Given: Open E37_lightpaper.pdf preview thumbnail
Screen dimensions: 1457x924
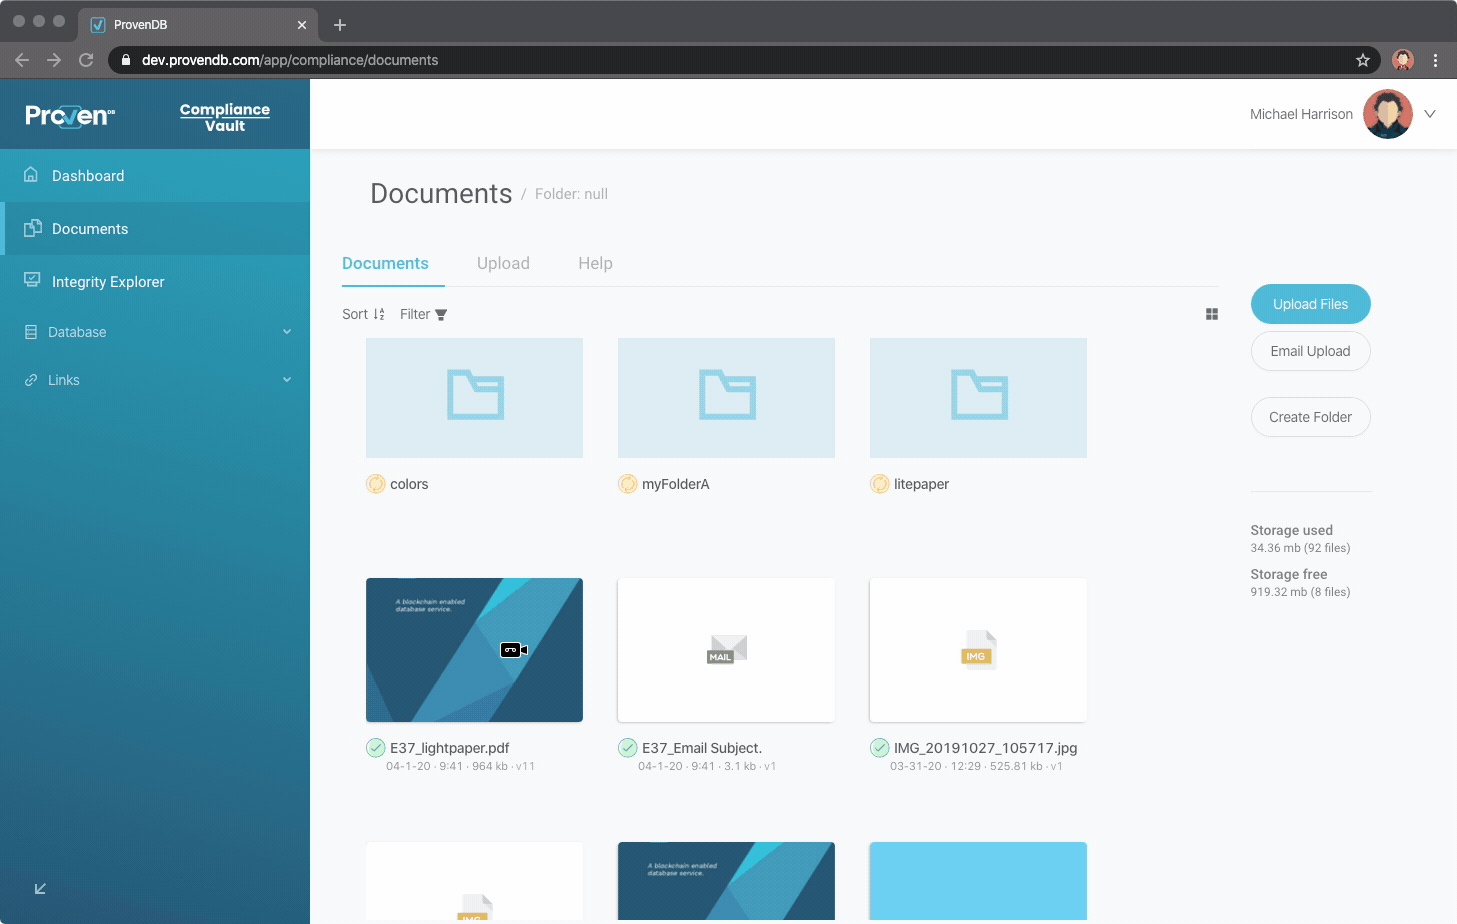Looking at the screenshot, I should [x=474, y=650].
